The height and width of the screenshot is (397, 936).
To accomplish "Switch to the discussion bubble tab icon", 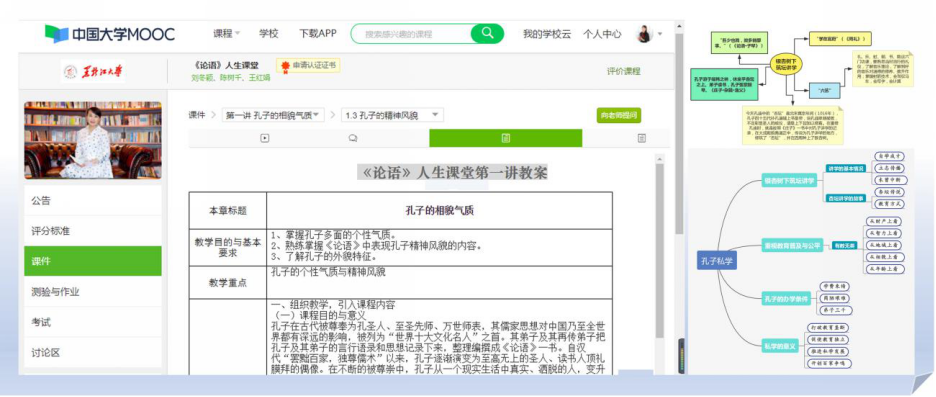I will pyautogui.click(x=353, y=139).
